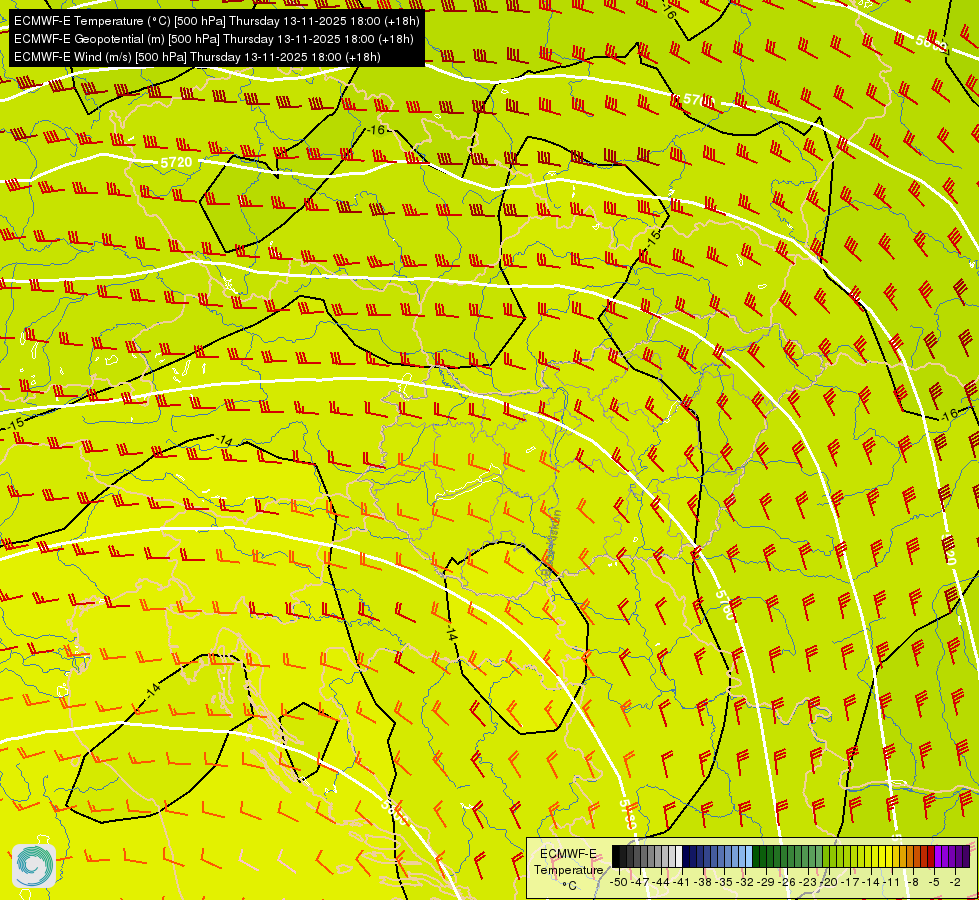The width and height of the screenshot is (979, 900).
Task: Click the darkest purple swatch ending the legend
Action: pyautogui.click(x=966, y=856)
